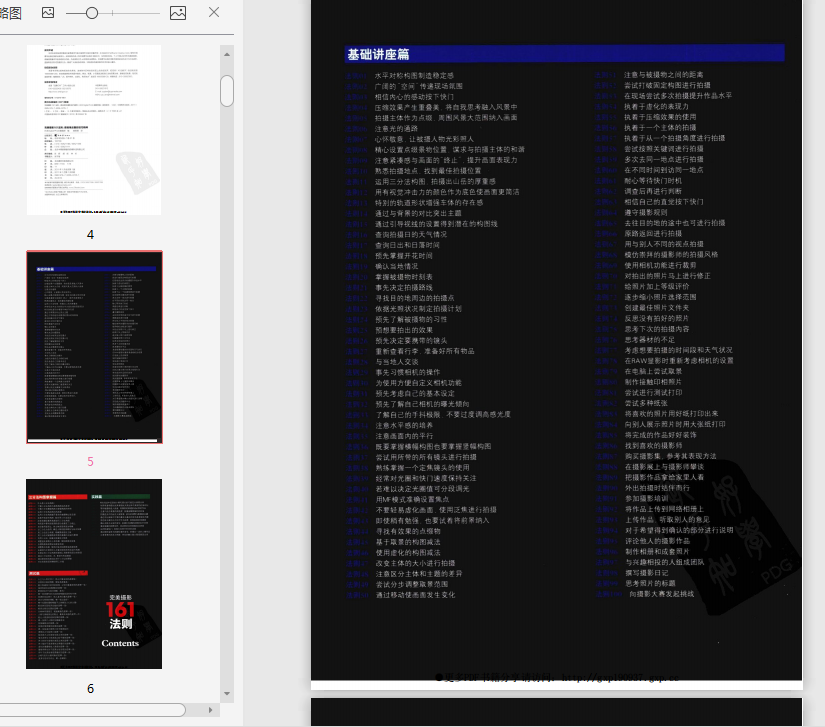This screenshot has width=825, height=727.
Task: Click the line 预想要拍出的效果
Action: (x=404, y=330)
